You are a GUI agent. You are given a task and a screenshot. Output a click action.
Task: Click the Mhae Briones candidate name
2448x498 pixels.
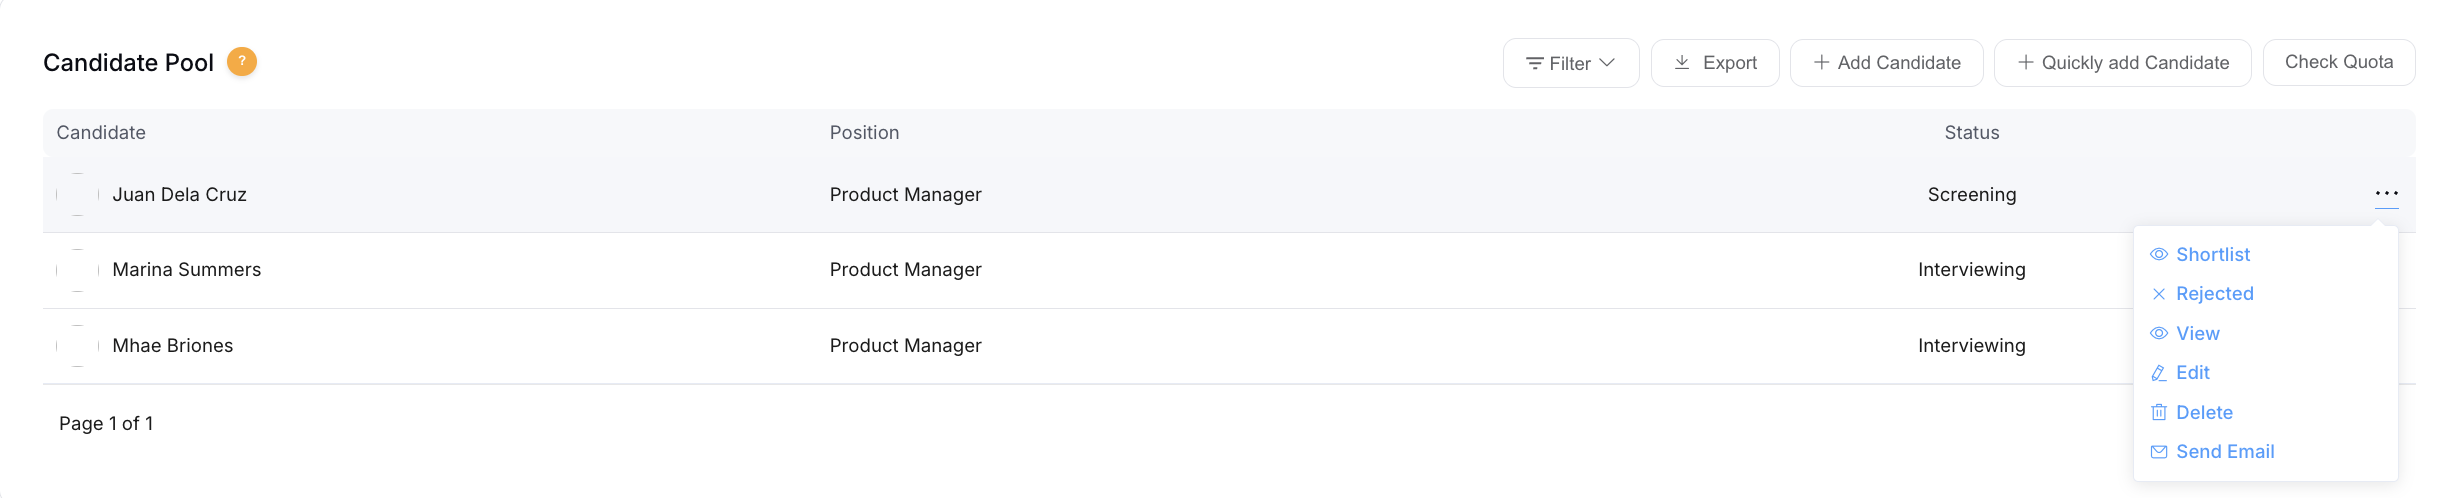(172, 346)
